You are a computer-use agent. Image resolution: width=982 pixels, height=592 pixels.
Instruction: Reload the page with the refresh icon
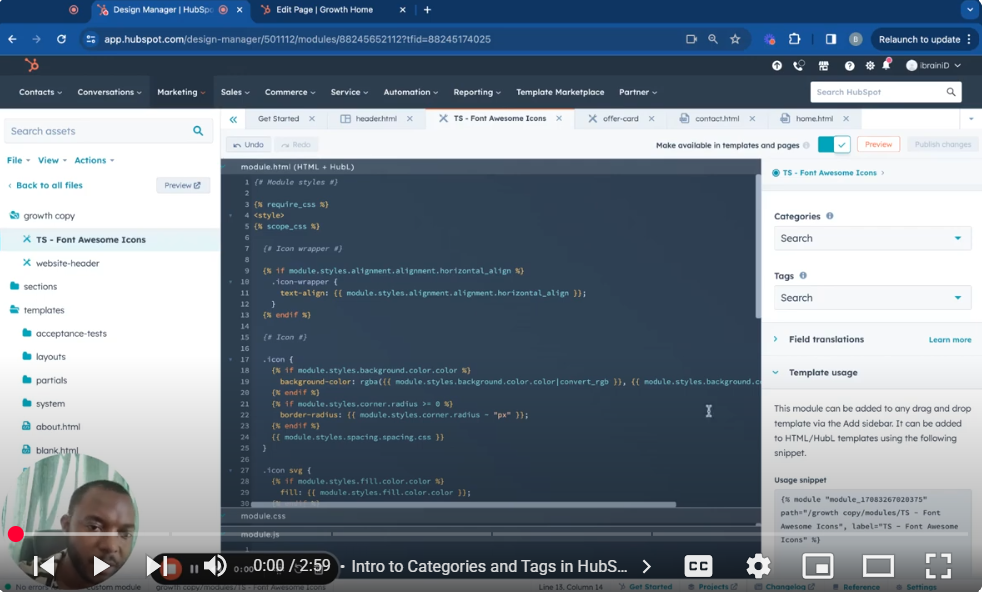point(61,39)
